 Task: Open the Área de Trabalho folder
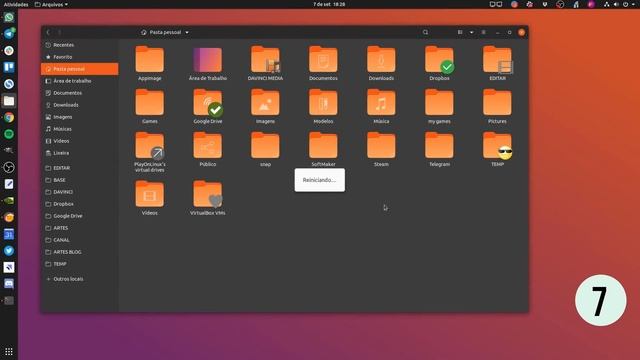click(x=207, y=63)
